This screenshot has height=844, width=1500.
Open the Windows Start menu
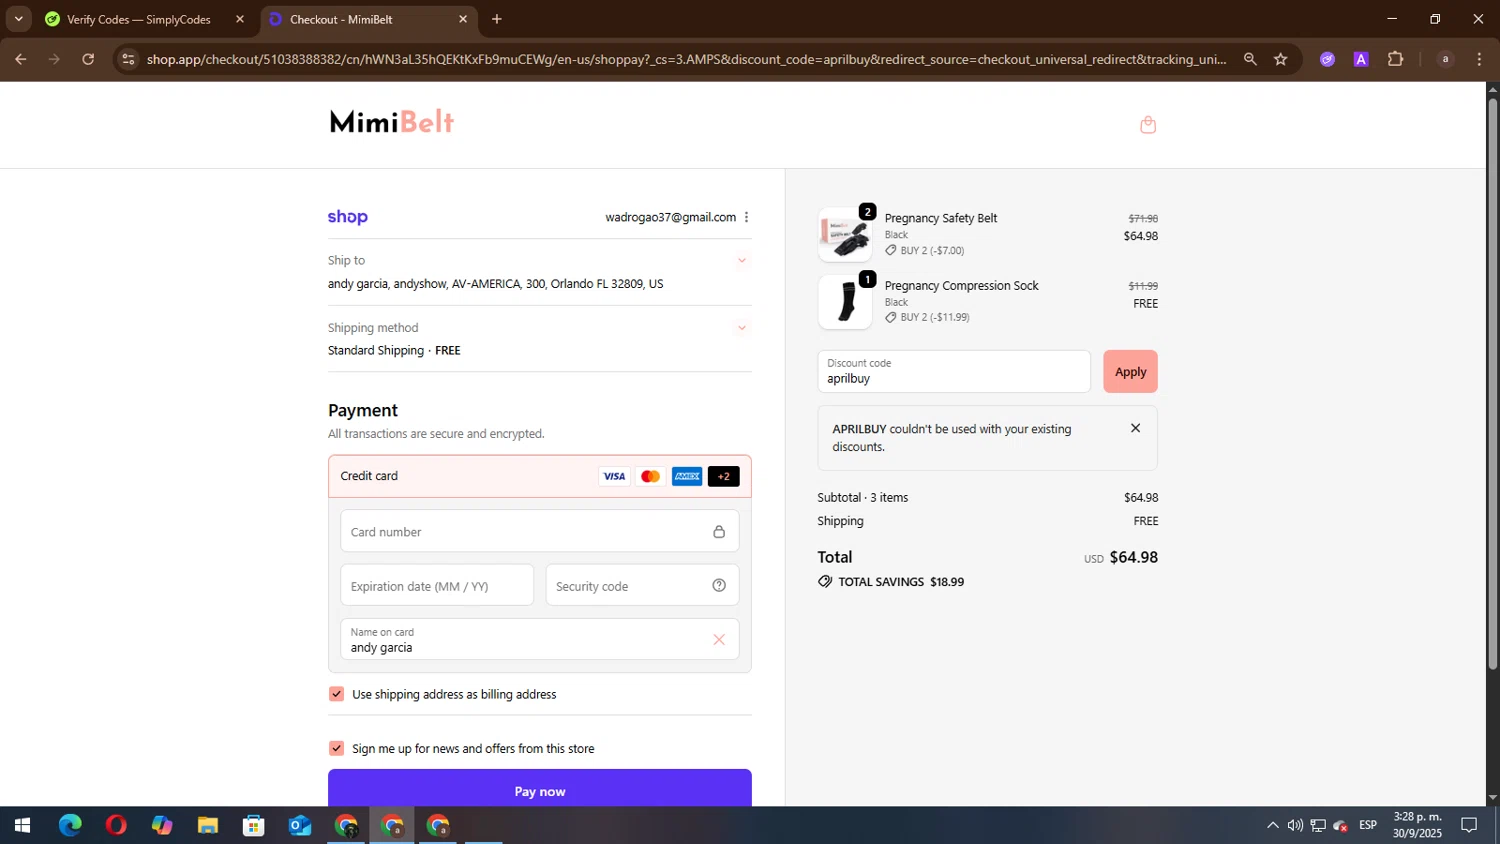pyautogui.click(x=22, y=825)
